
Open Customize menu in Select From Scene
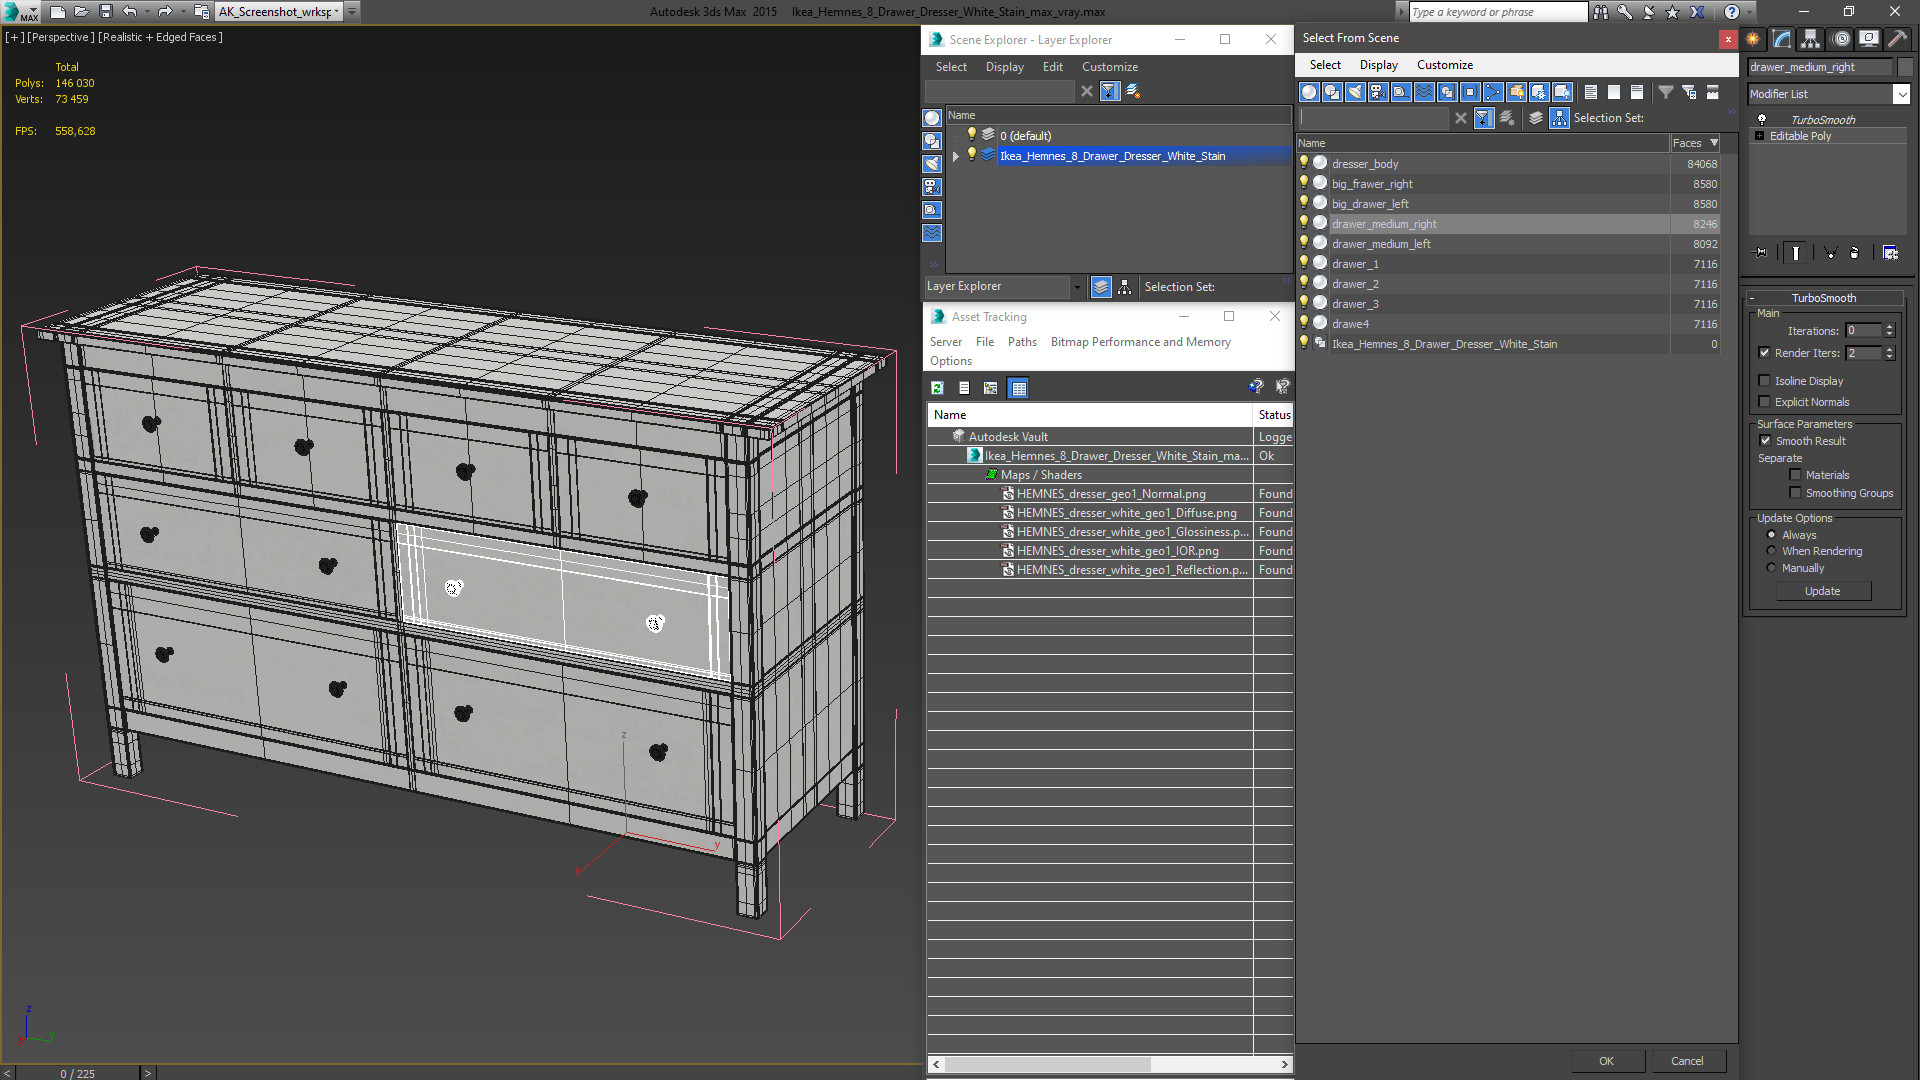tap(1444, 65)
